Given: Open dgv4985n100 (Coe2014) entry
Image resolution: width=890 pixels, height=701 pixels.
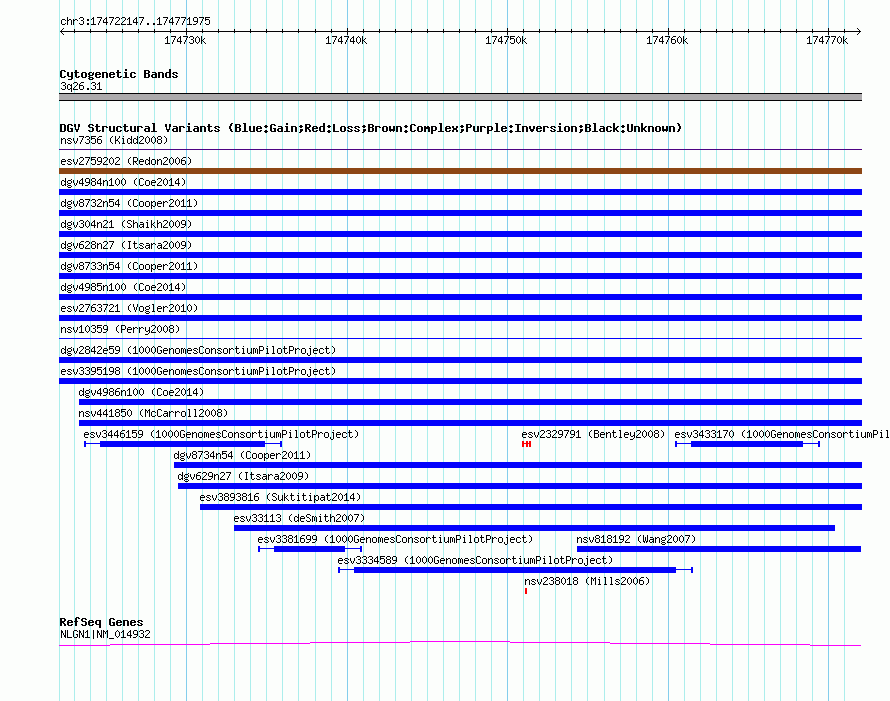Looking at the screenshot, I should pyautogui.click(x=123, y=287).
